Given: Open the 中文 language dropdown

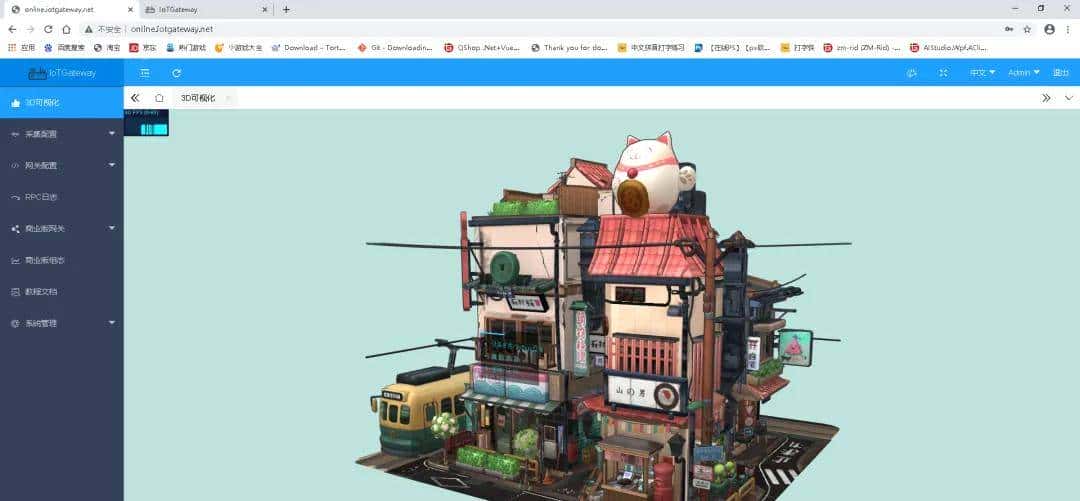Looking at the screenshot, I should [982, 72].
